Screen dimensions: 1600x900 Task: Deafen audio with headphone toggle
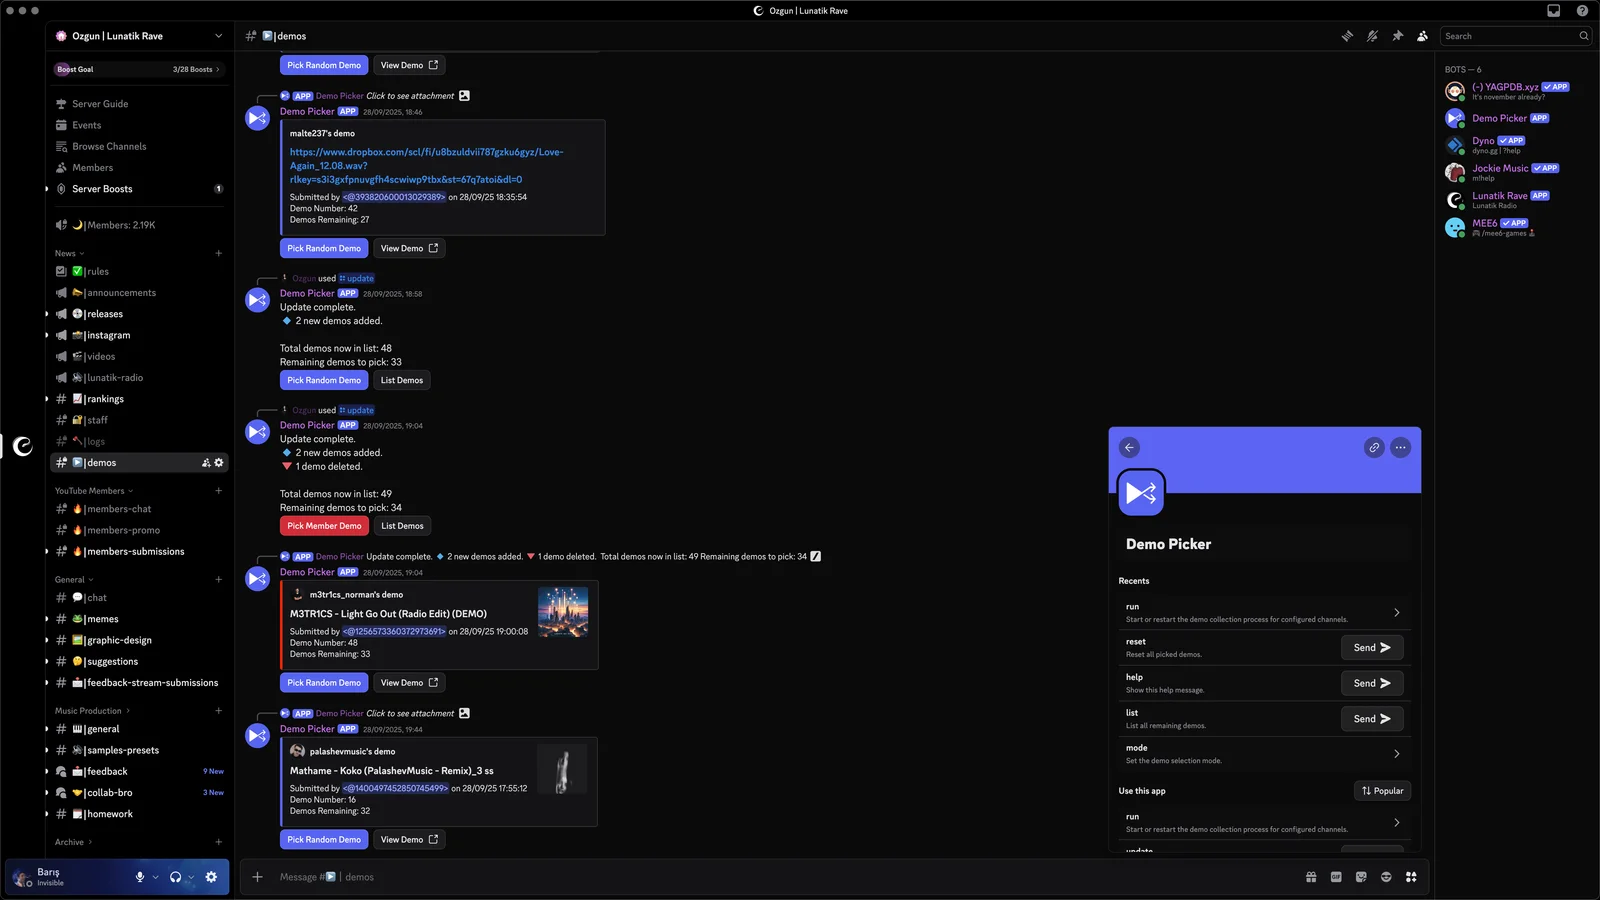174,877
